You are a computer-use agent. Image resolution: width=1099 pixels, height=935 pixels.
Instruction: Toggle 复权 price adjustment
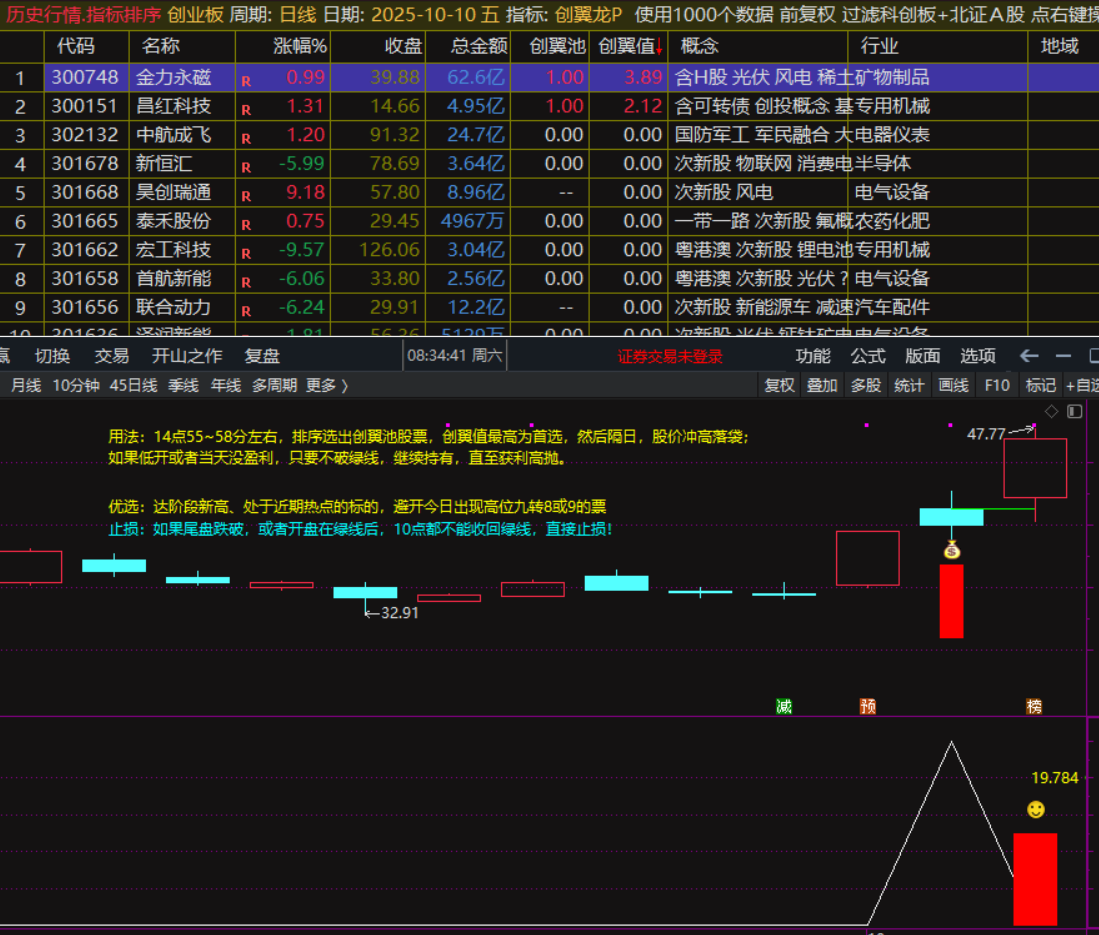pos(779,385)
